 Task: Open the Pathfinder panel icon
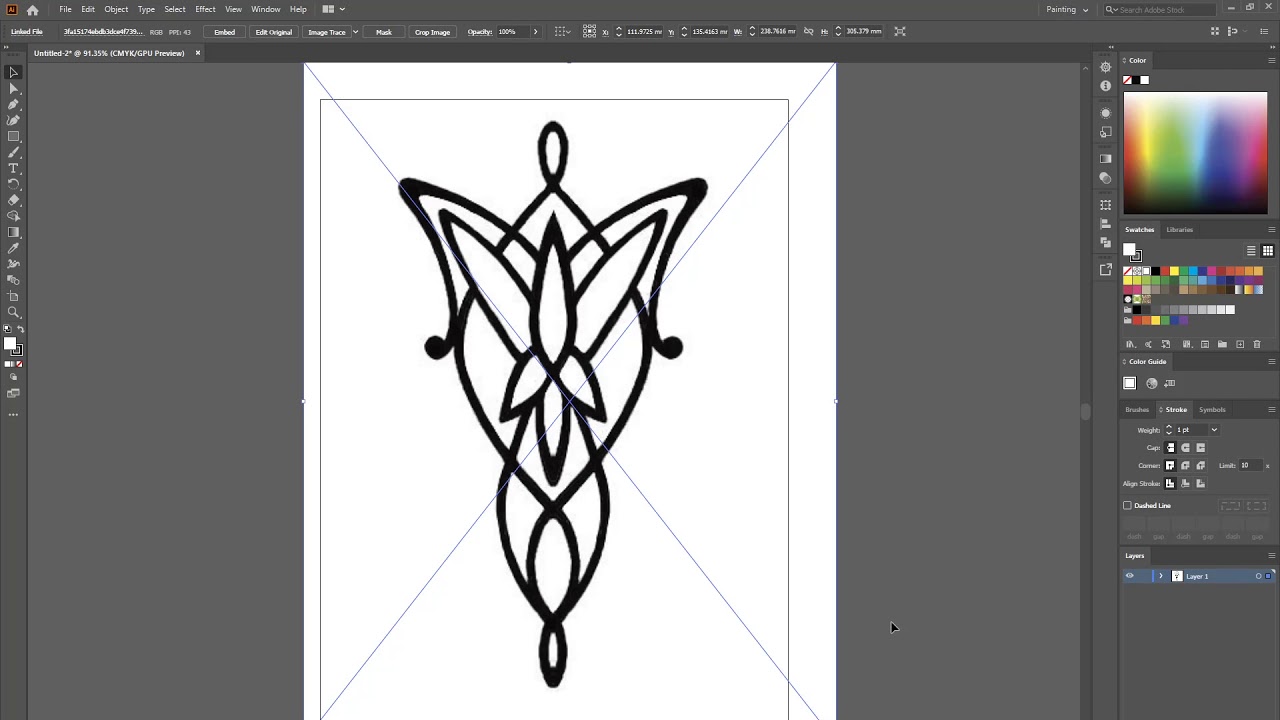tap(1105, 242)
